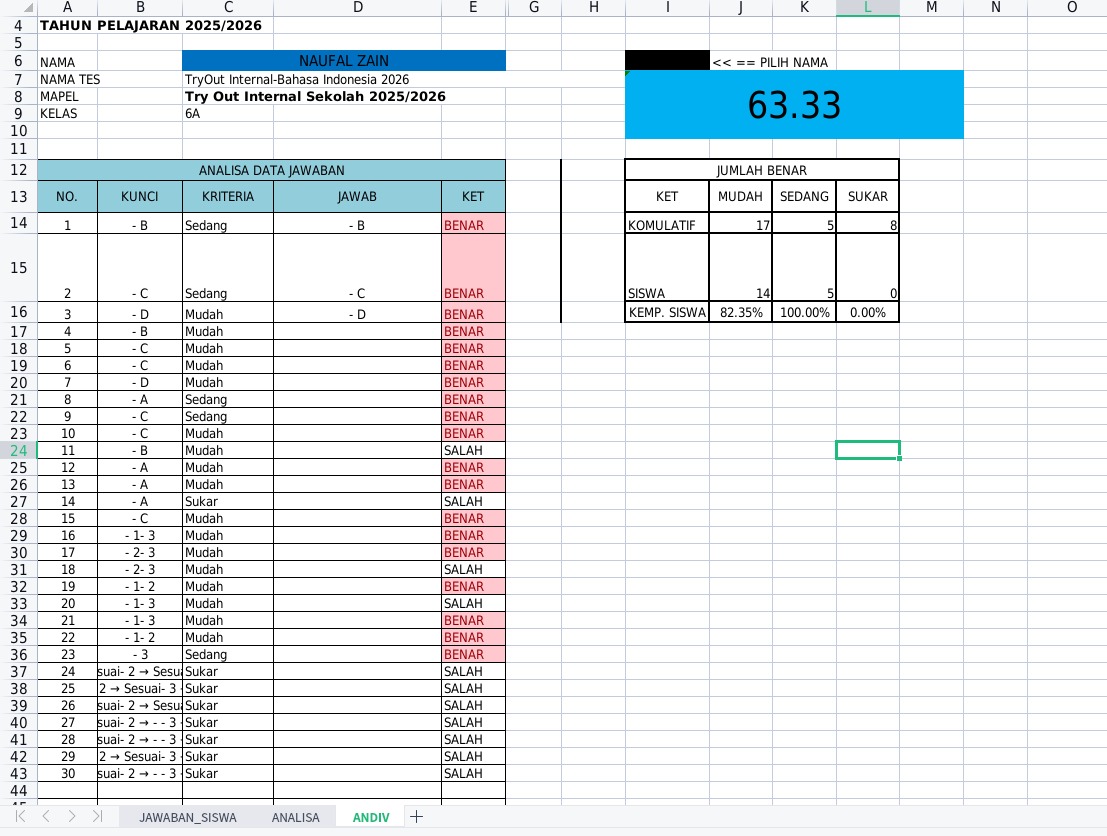Click KUNCI cell '- 2- 3' for question 17

140,552
